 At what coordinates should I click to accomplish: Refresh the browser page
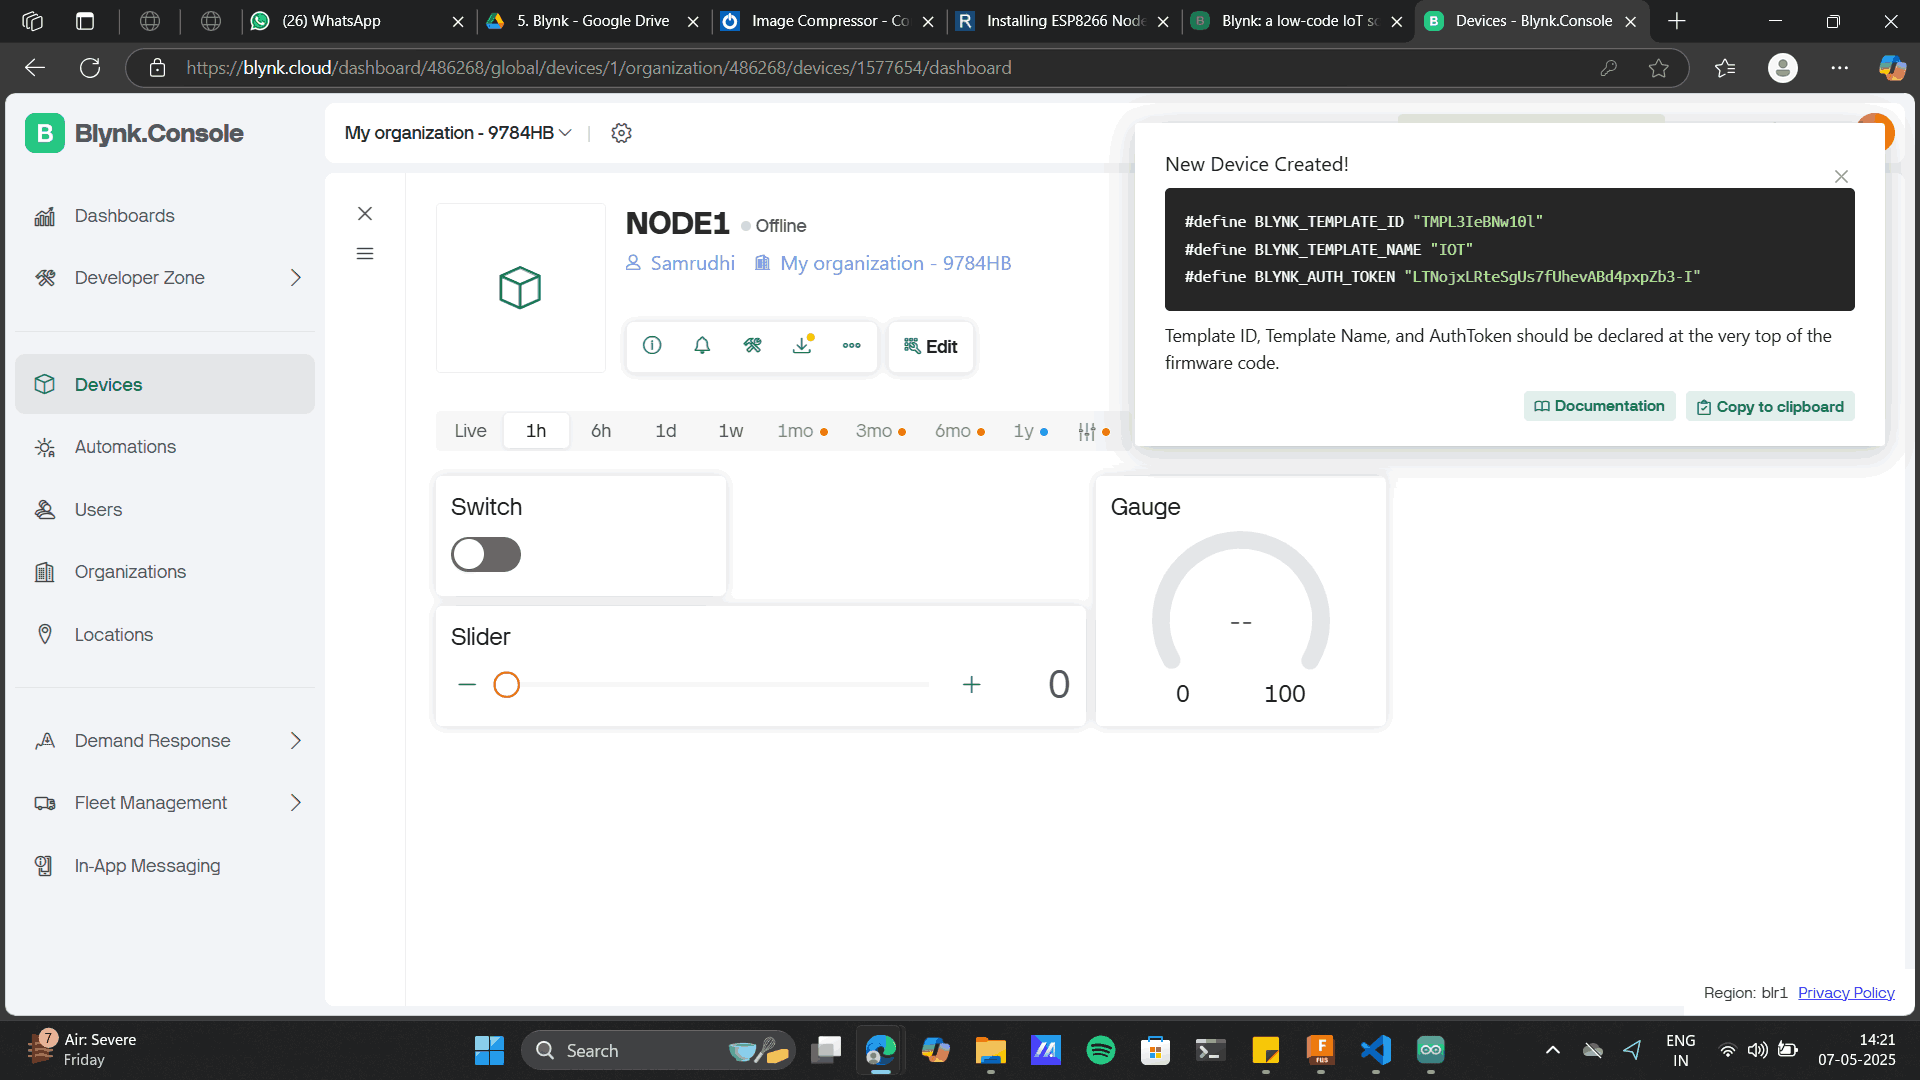coord(90,68)
